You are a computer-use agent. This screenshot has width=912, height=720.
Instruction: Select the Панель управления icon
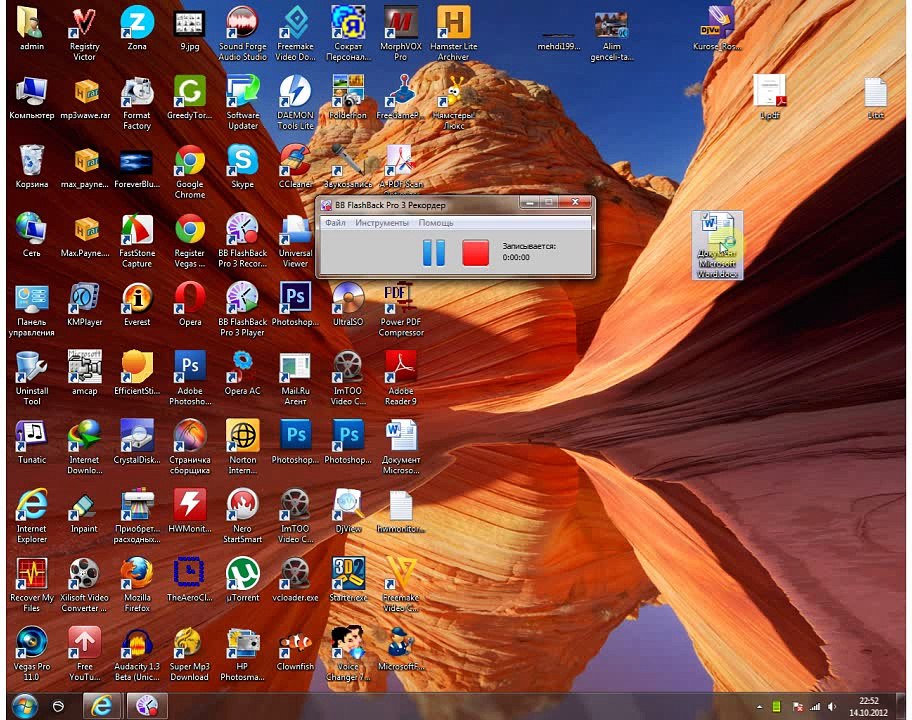(x=31, y=311)
